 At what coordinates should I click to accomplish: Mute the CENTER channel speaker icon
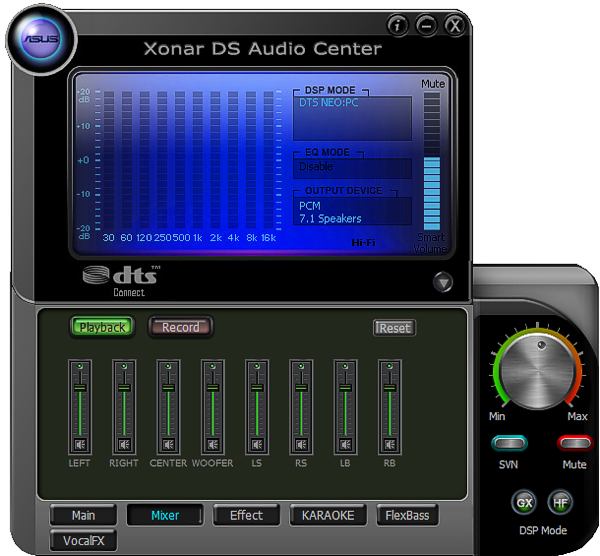click(x=168, y=445)
